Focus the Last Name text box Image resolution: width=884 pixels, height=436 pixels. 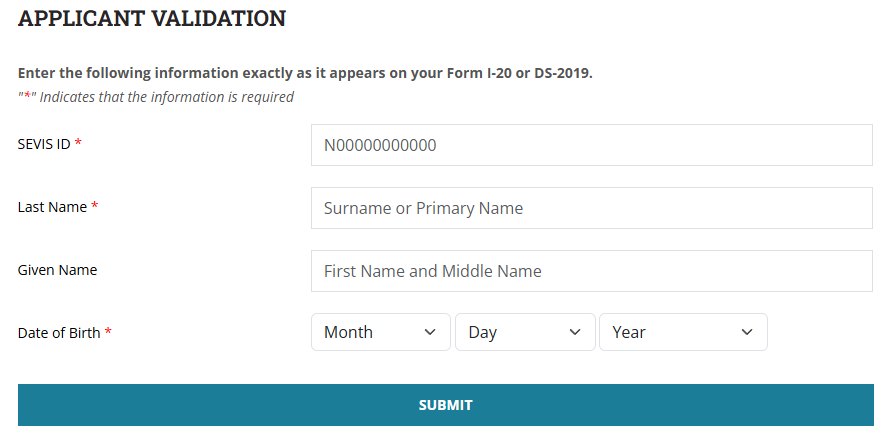coord(591,208)
